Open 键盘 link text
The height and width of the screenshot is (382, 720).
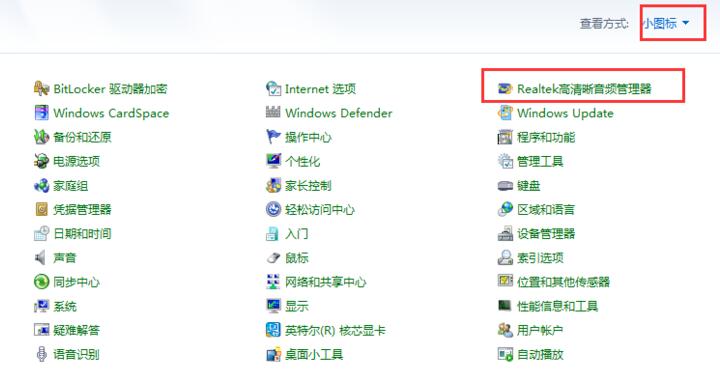pyautogui.click(x=529, y=185)
